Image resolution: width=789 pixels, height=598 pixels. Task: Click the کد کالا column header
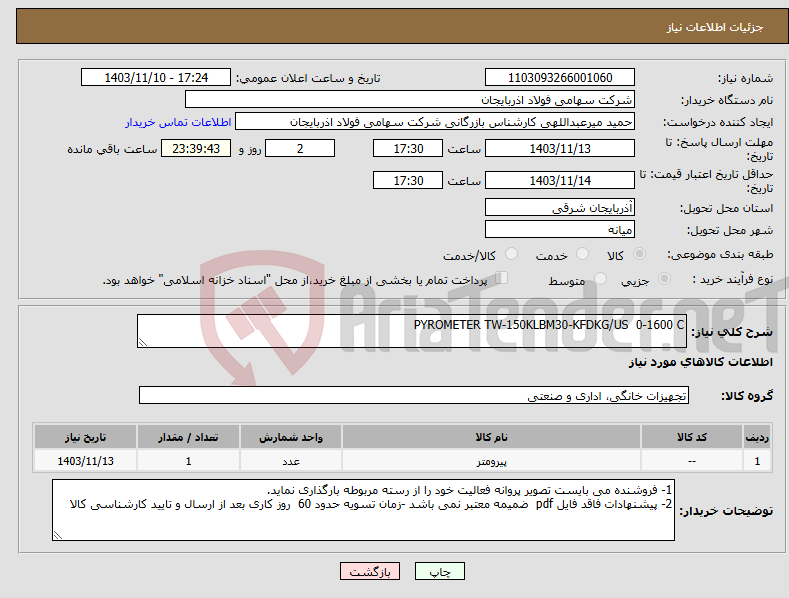(x=692, y=437)
